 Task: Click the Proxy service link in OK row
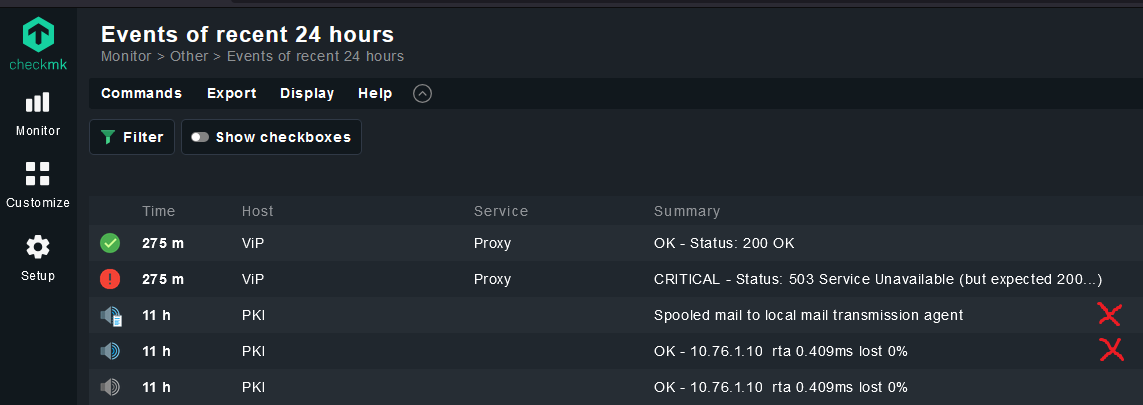[x=492, y=243]
